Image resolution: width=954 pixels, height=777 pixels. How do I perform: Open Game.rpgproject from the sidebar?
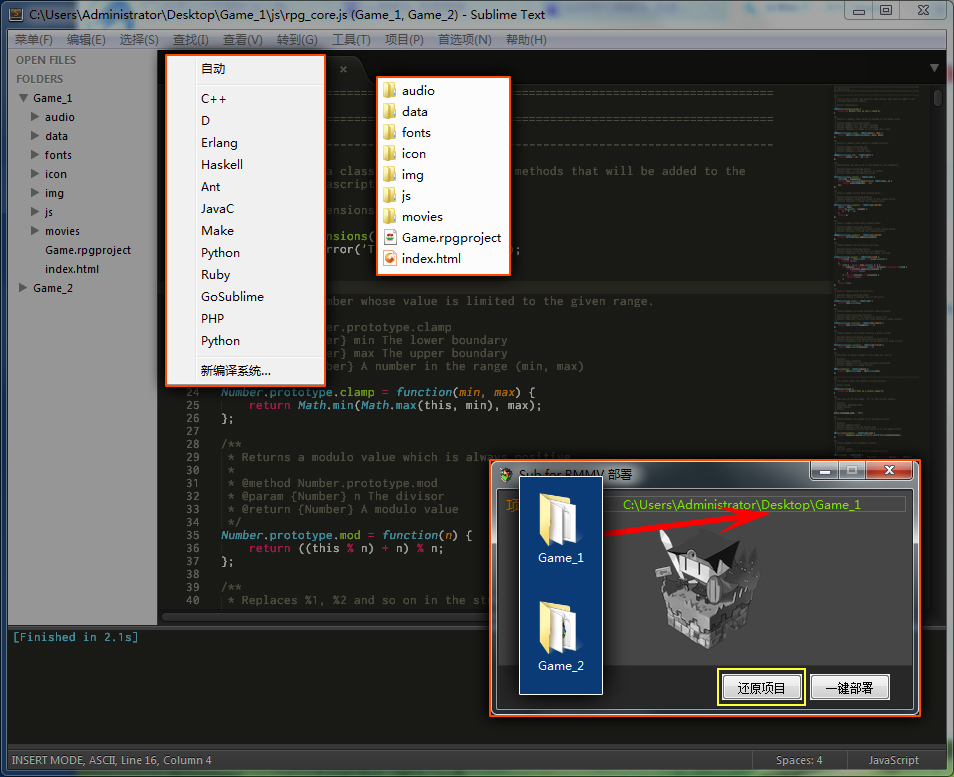tap(88, 250)
